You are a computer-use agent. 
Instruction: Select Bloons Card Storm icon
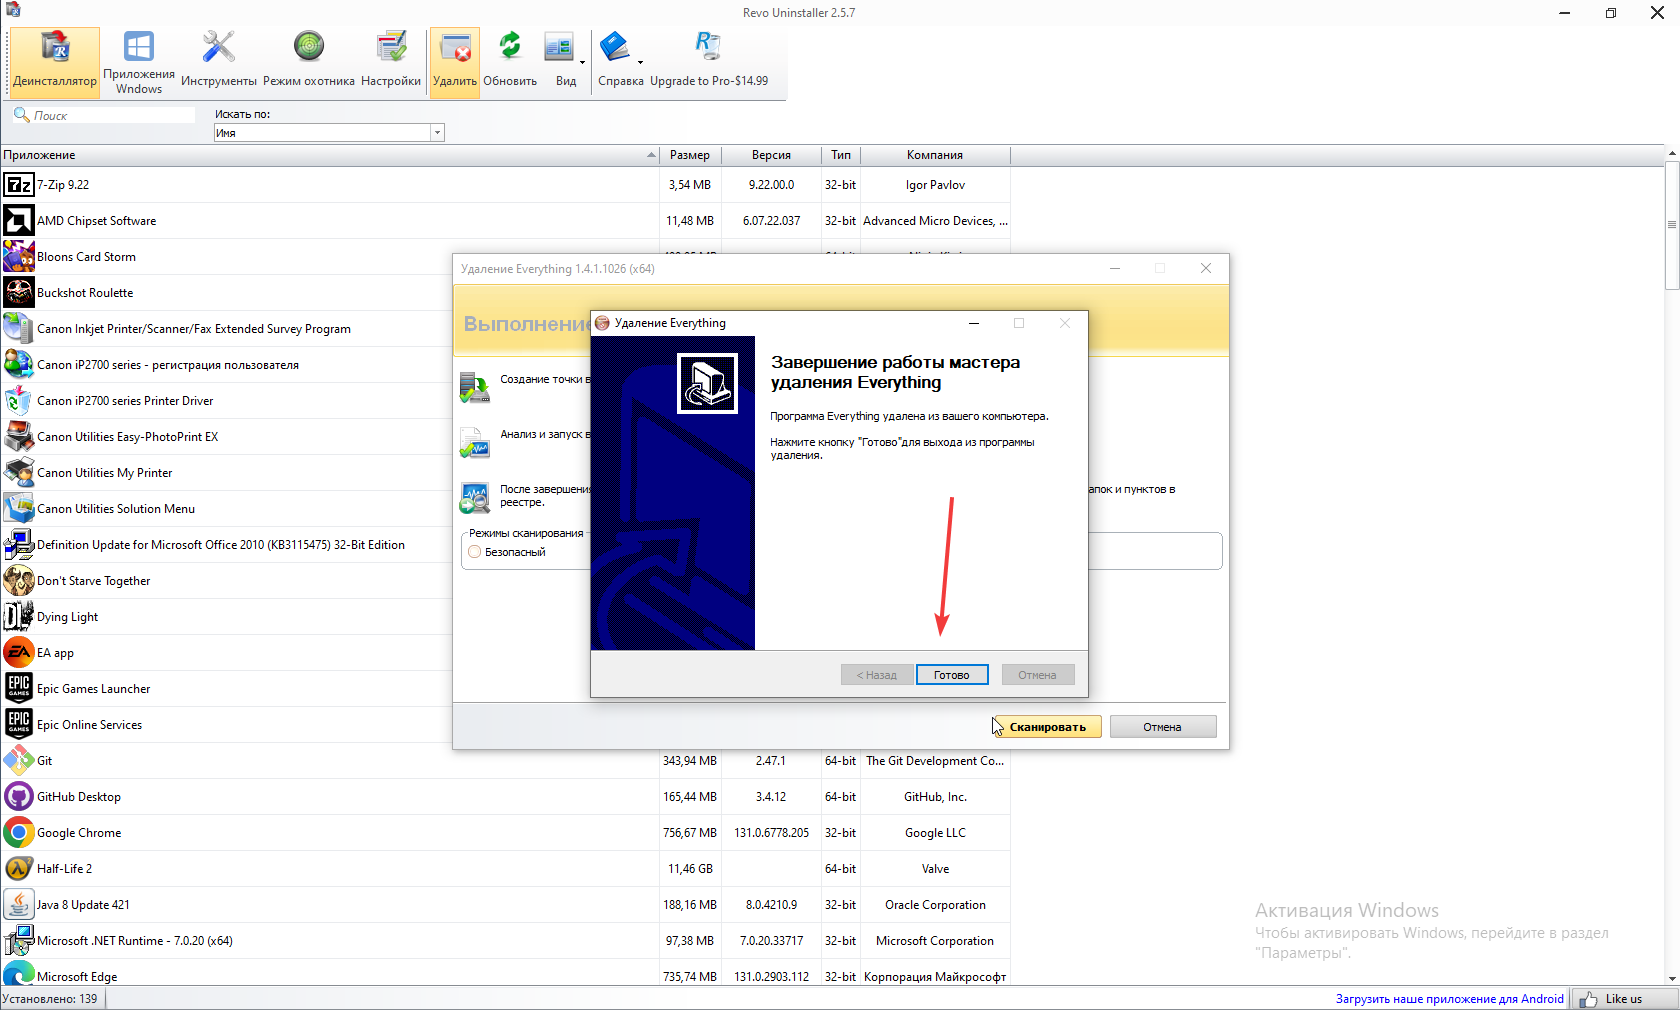(19, 257)
